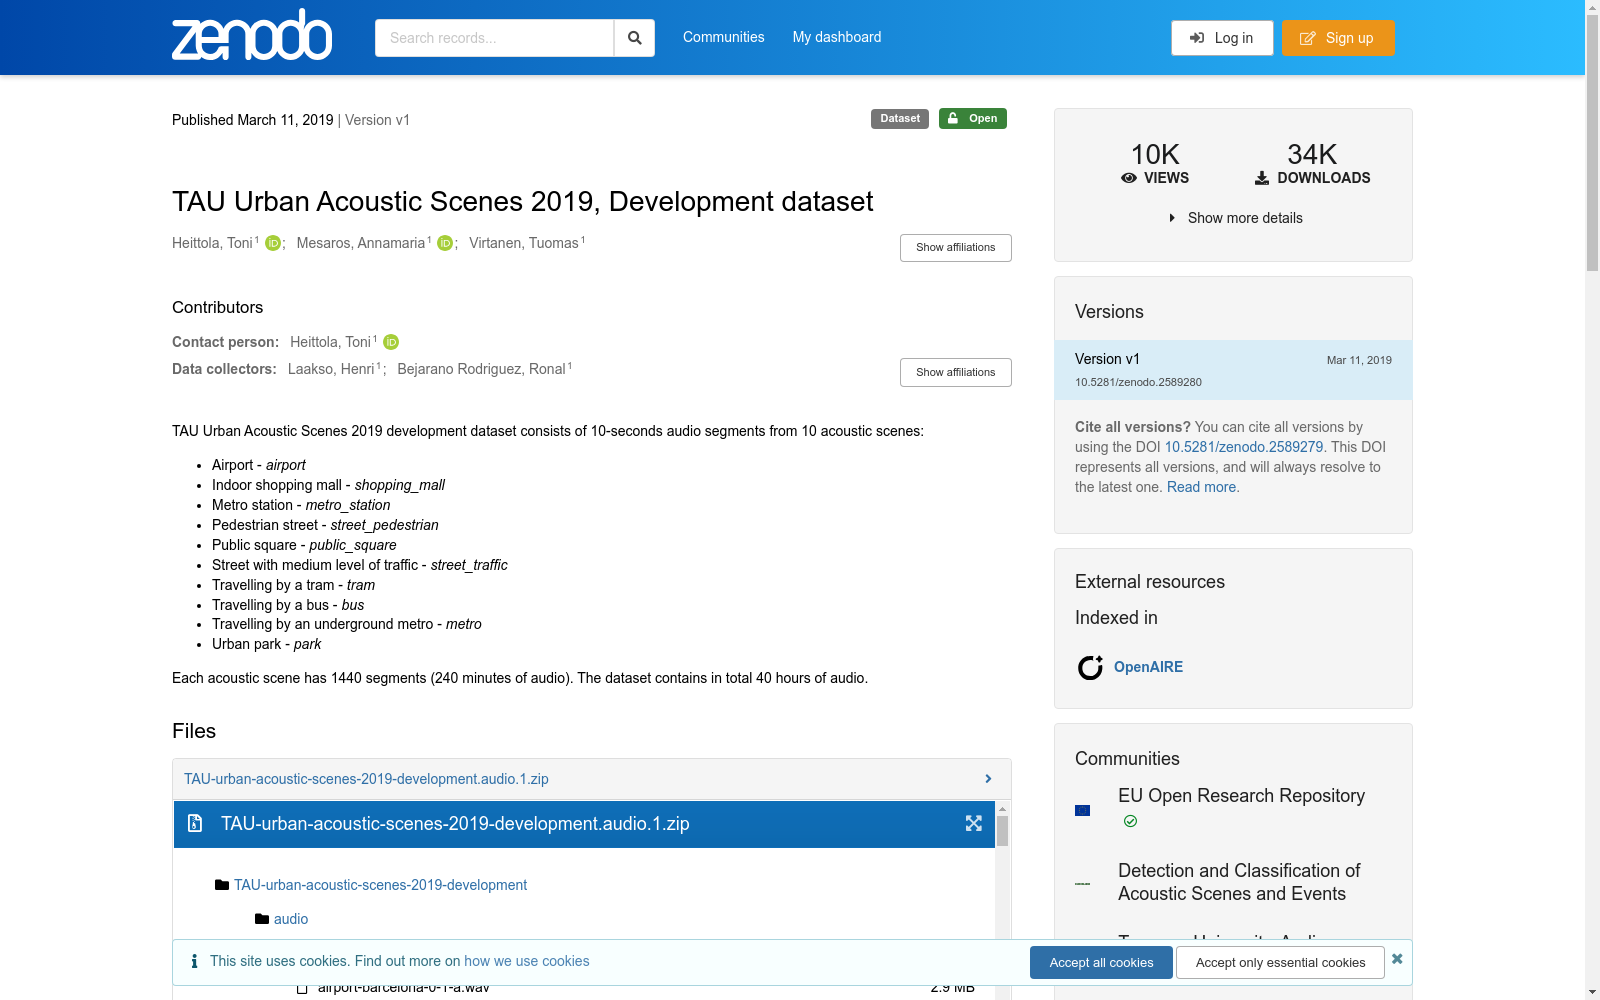
Task: Click the contact person's ORCID icon
Action: click(391, 342)
